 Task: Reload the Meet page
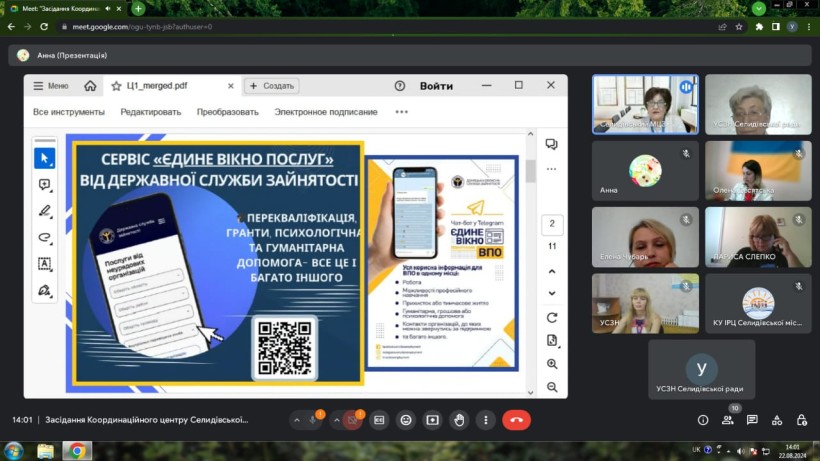[x=44, y=27]
